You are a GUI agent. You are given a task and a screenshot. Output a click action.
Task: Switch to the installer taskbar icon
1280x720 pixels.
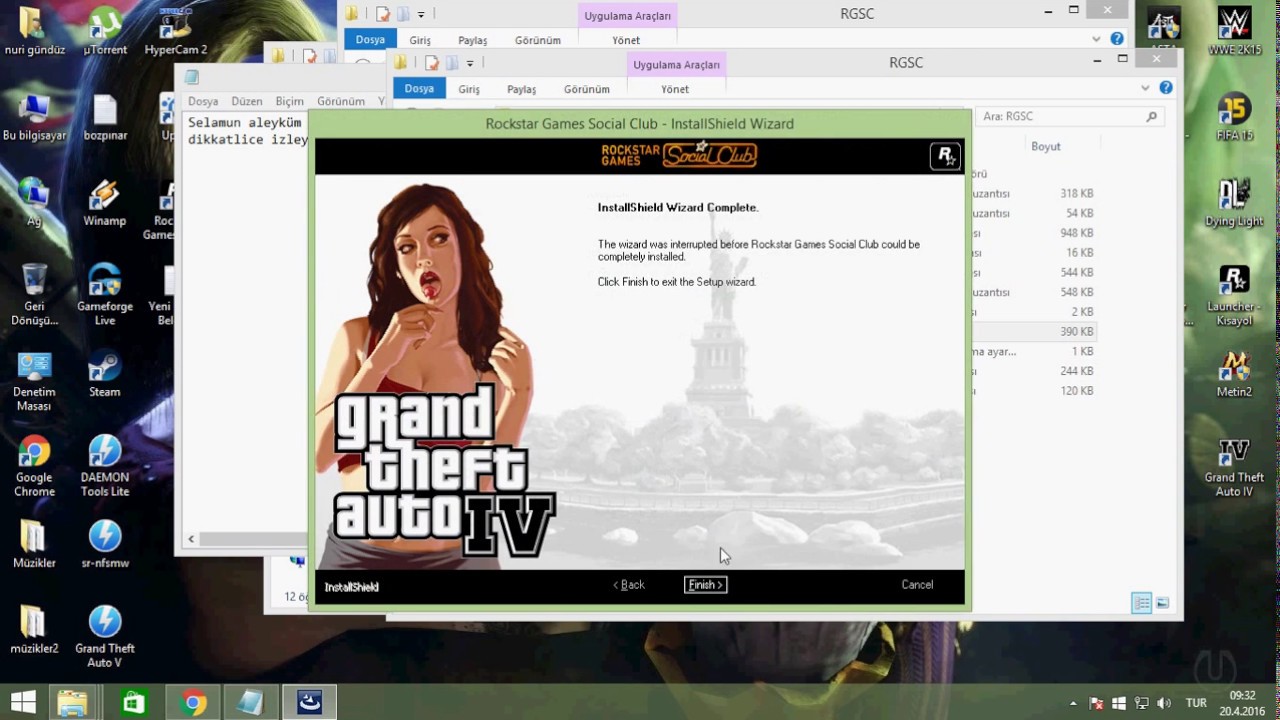click(309, 703)
